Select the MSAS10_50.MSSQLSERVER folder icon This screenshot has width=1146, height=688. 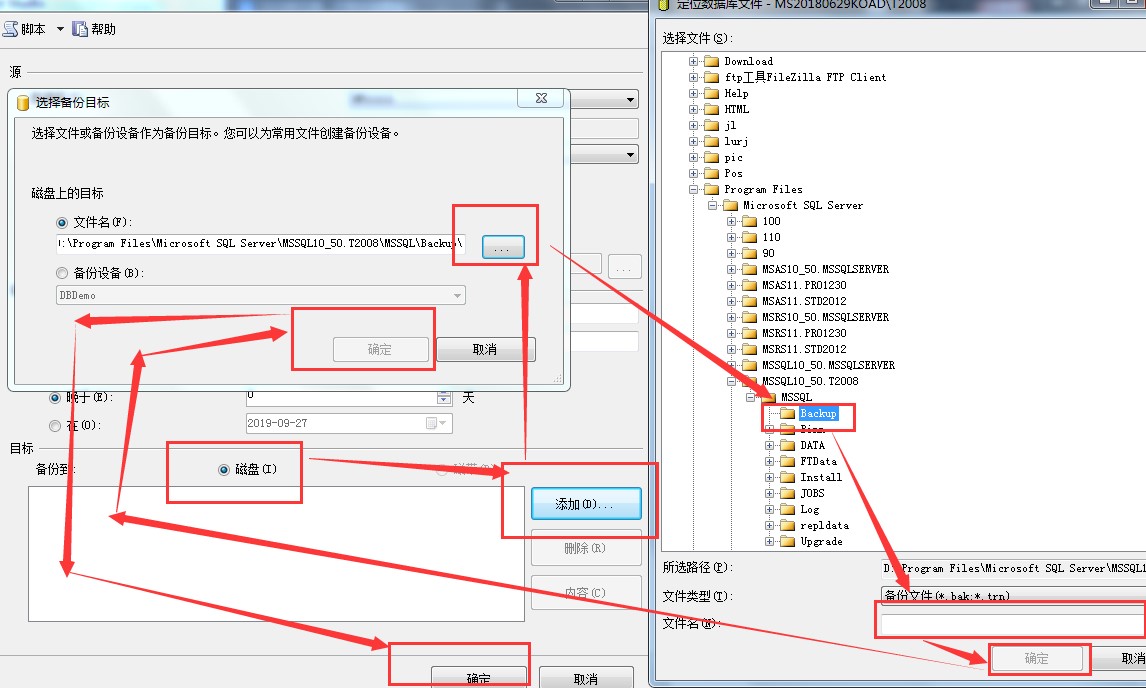click(x=750, y=270)
